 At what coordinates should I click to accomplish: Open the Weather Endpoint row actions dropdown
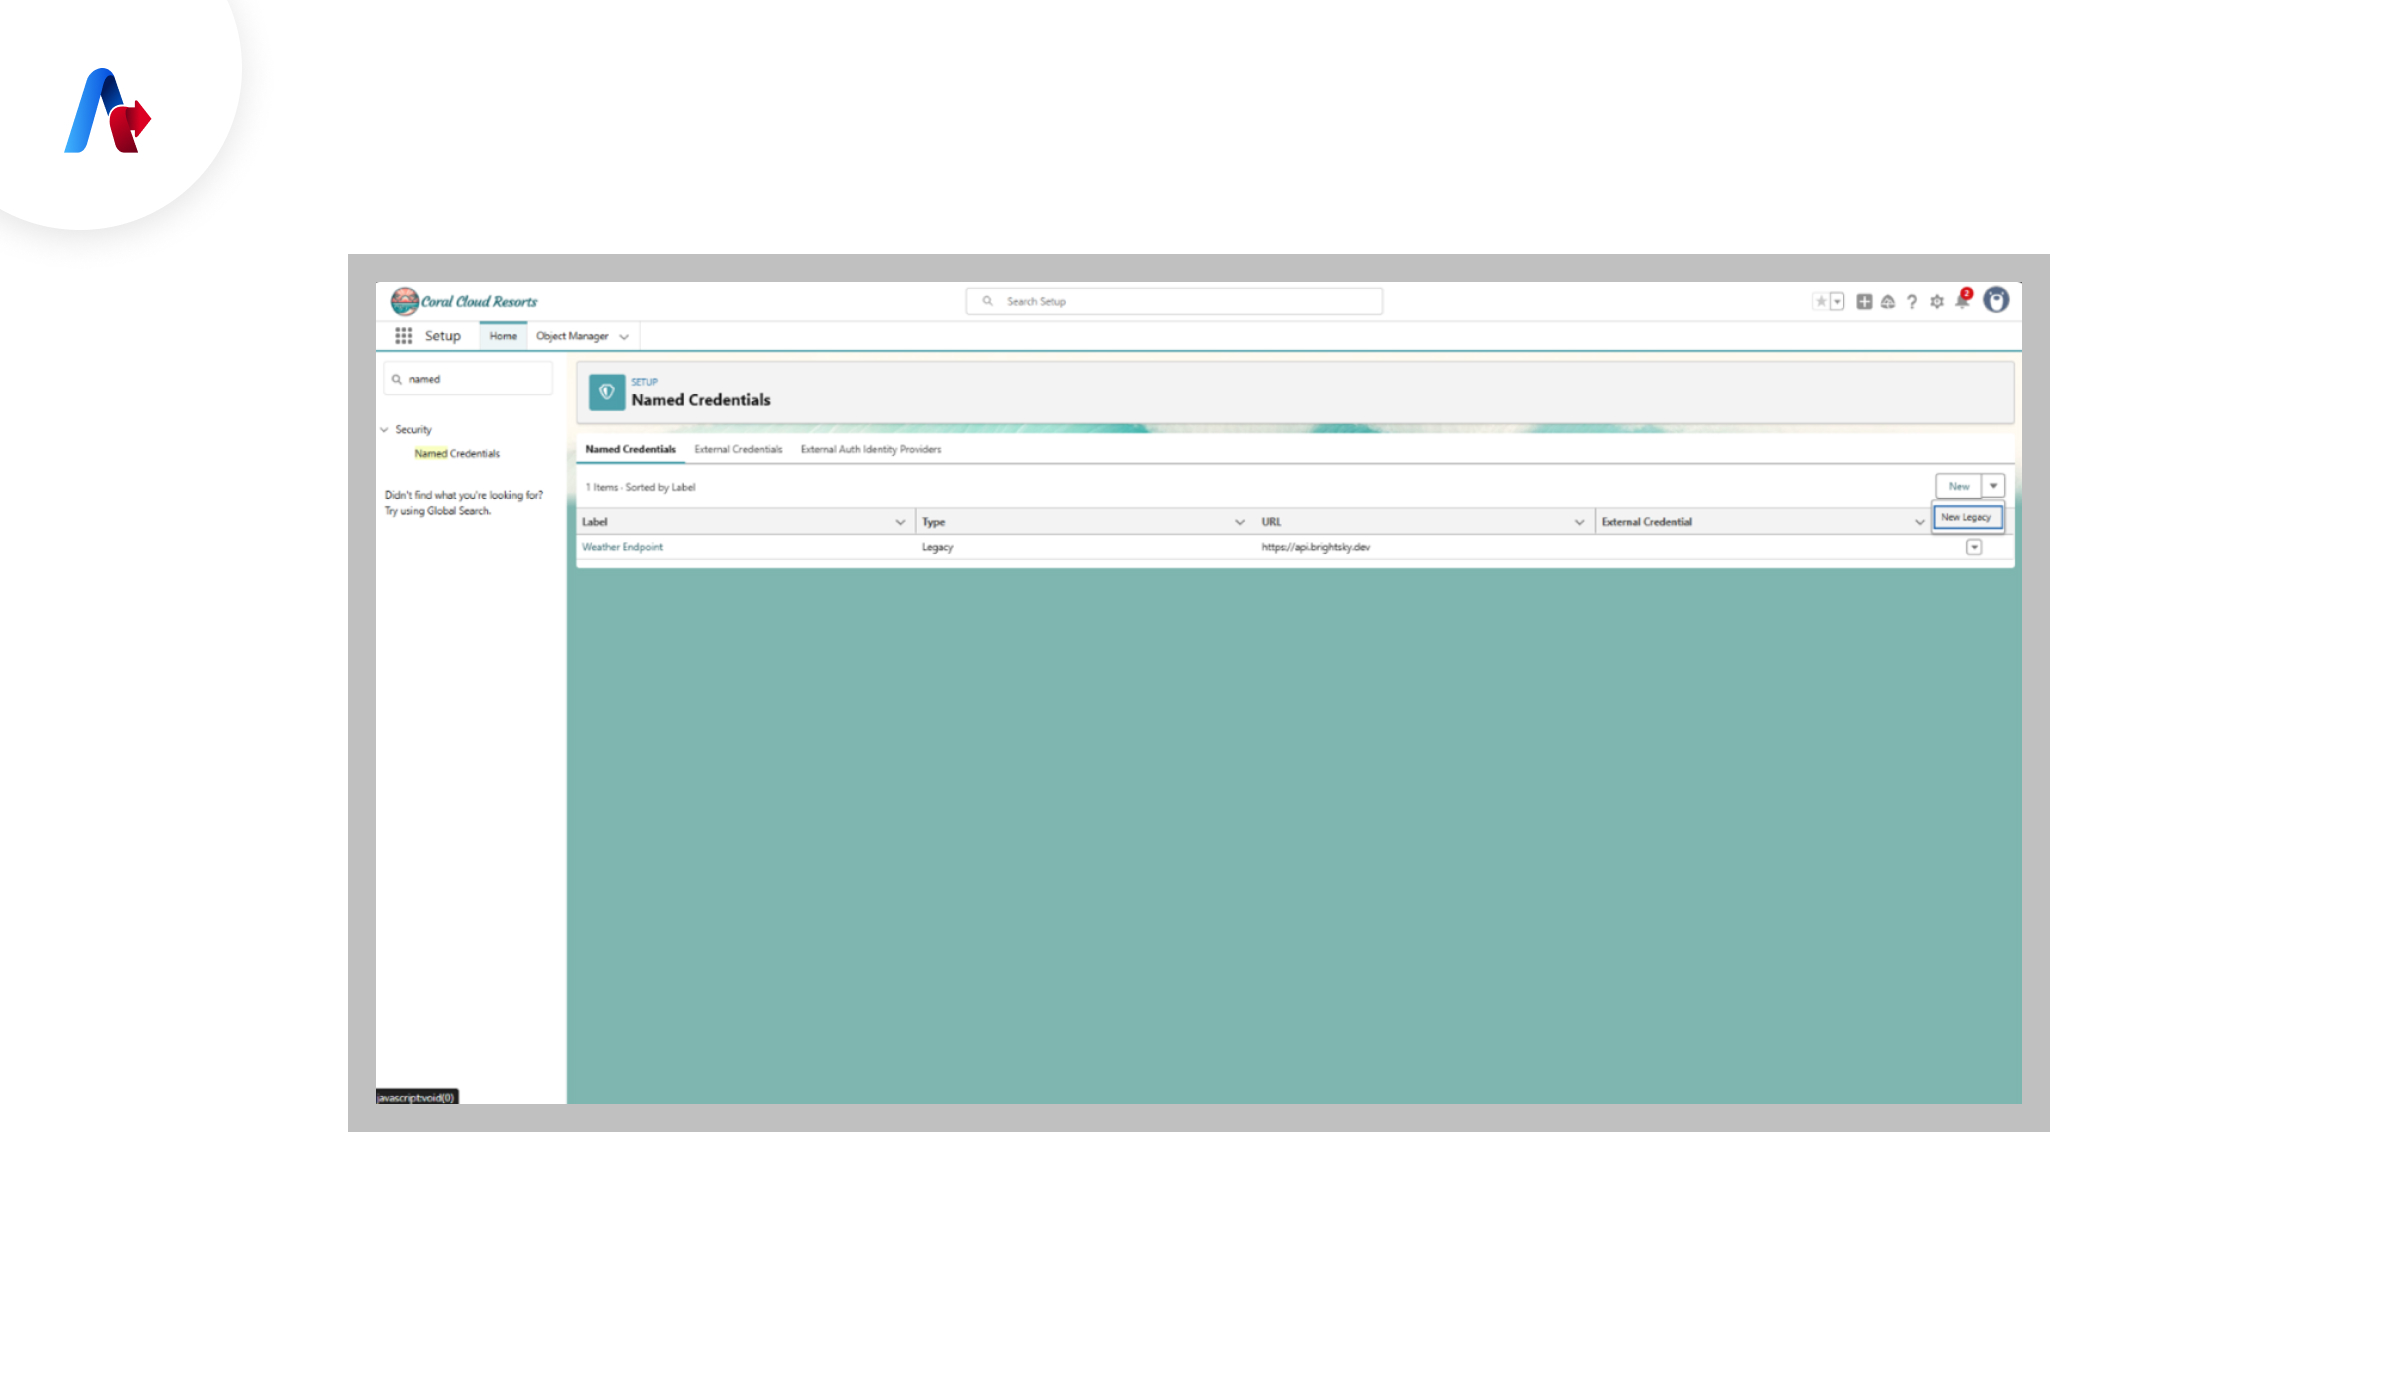(x=1974, y=547)
